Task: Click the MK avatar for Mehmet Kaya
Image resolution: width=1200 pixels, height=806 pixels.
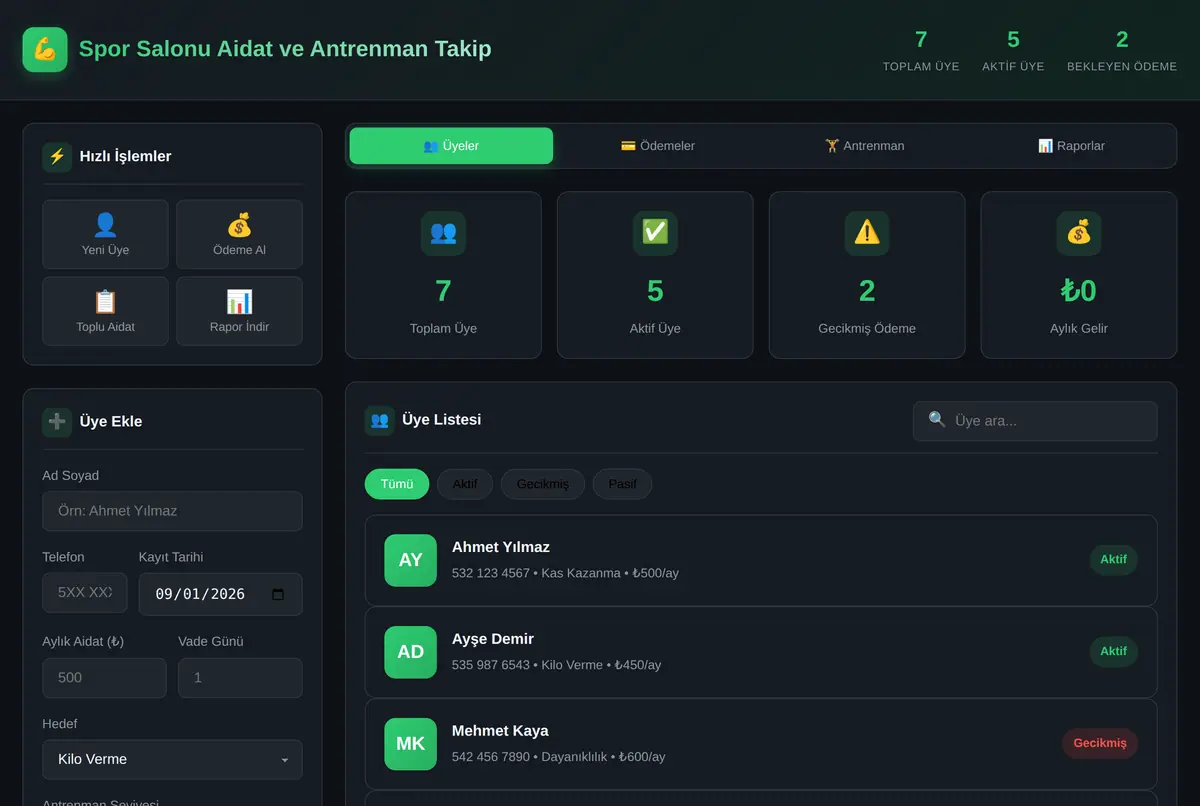Action: pos(411,744)
